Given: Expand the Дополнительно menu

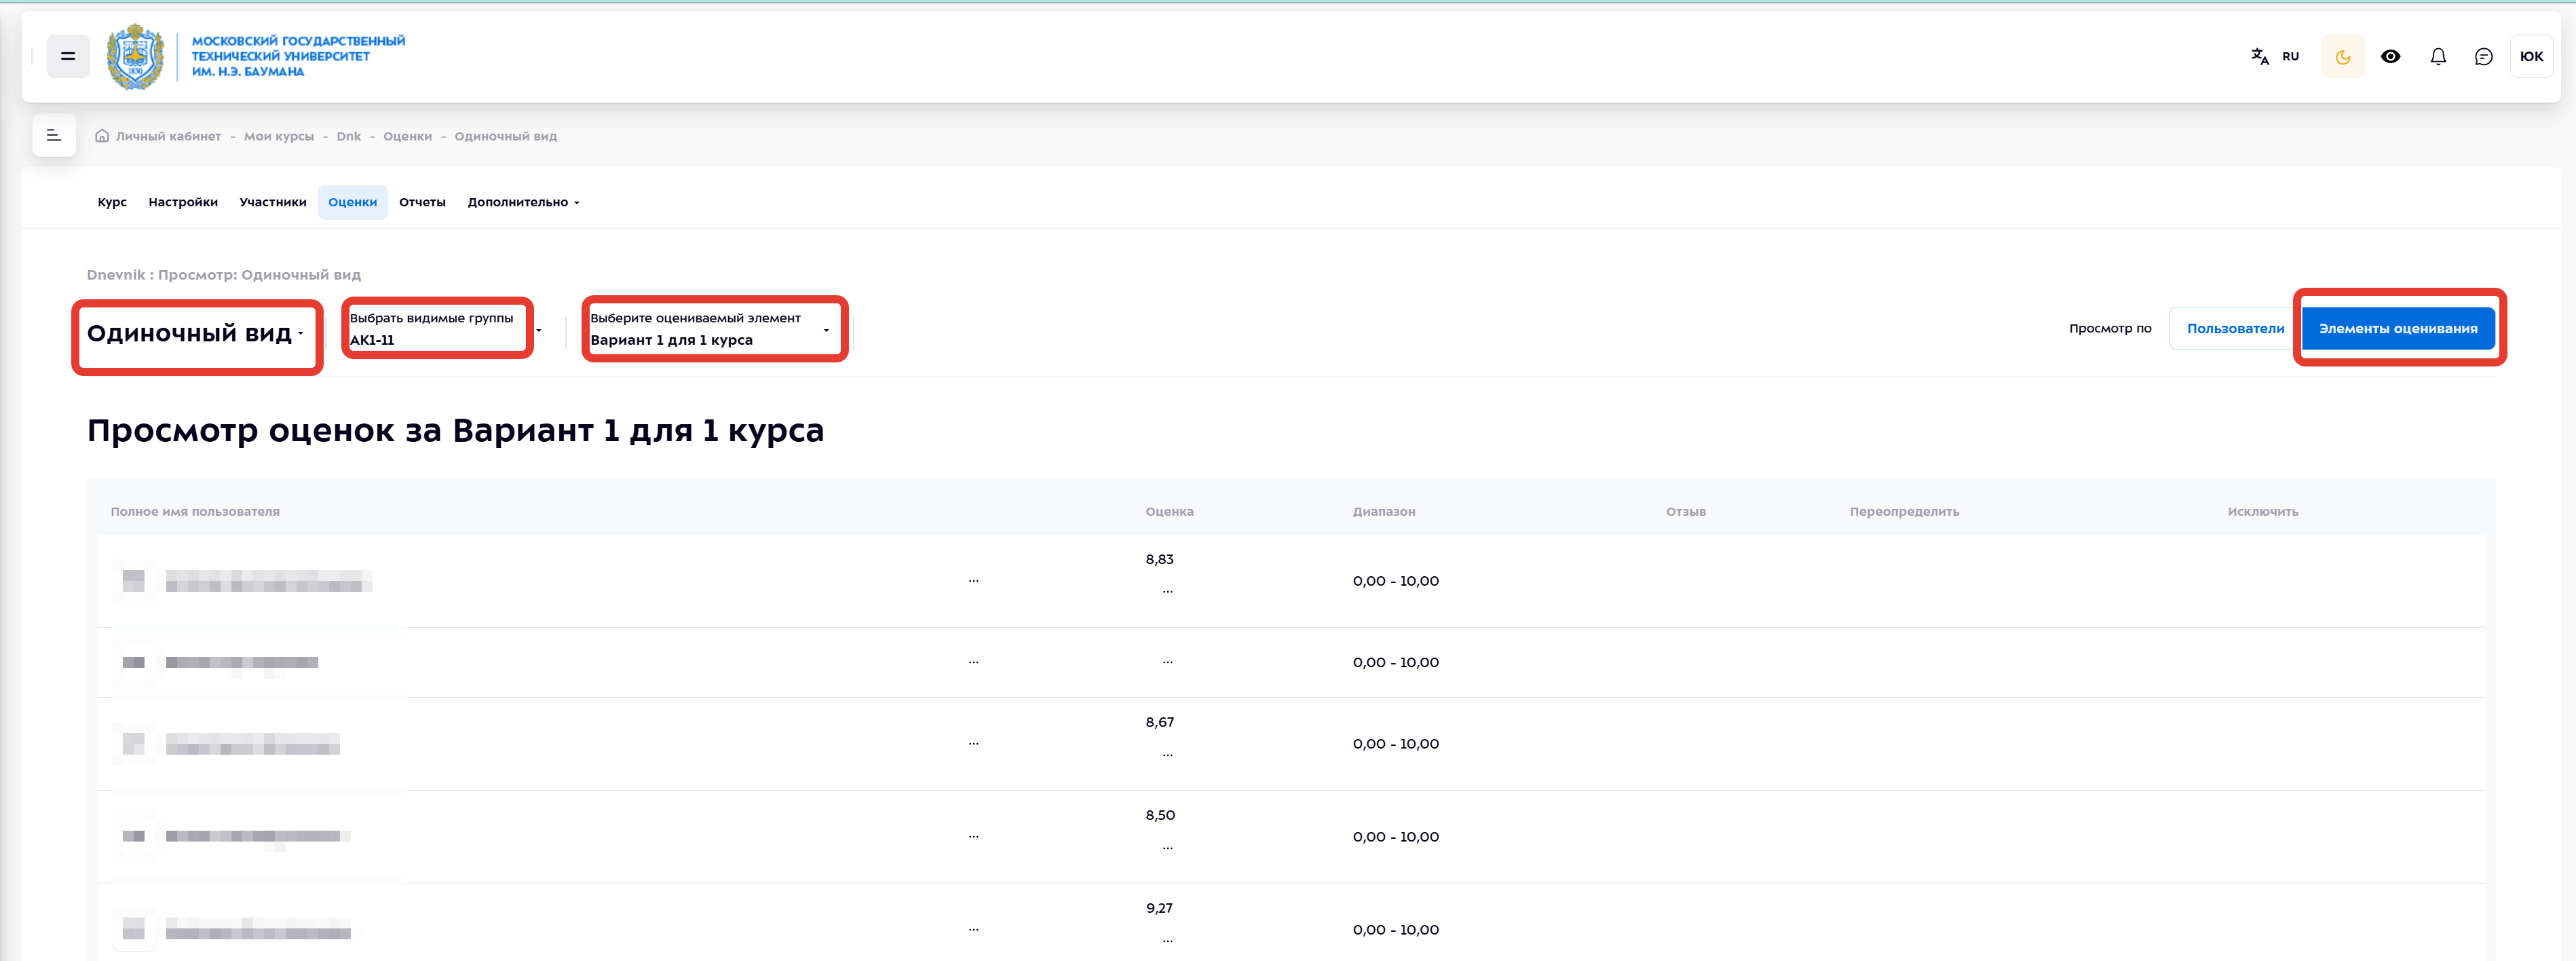Looking at the screenshot, I should pos(523,203).
